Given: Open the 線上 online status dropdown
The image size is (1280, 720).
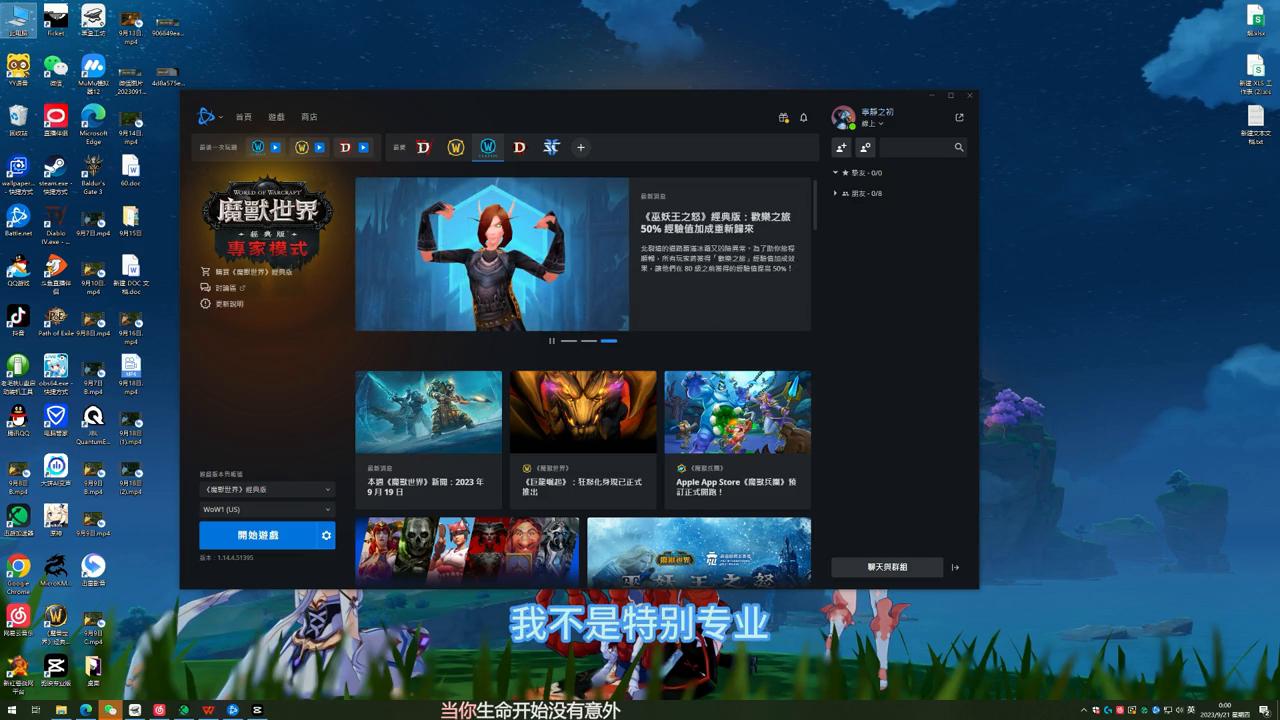Looking at the screenshot, I should (872, 124).
